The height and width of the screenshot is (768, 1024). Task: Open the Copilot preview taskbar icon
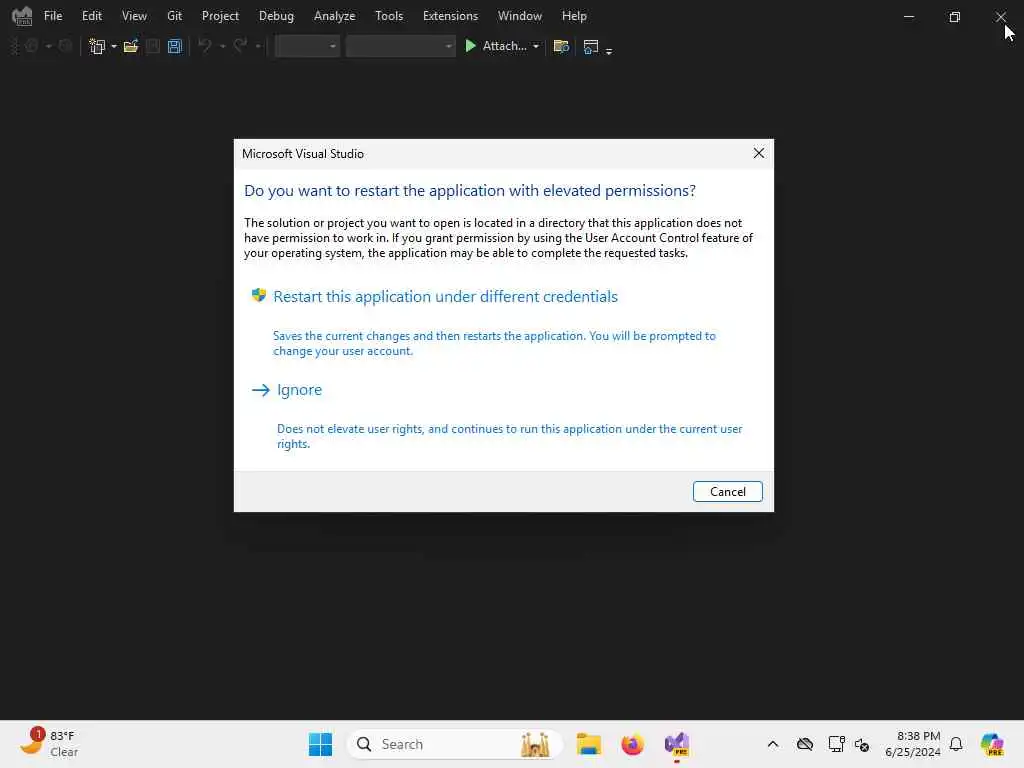point(992,744)
